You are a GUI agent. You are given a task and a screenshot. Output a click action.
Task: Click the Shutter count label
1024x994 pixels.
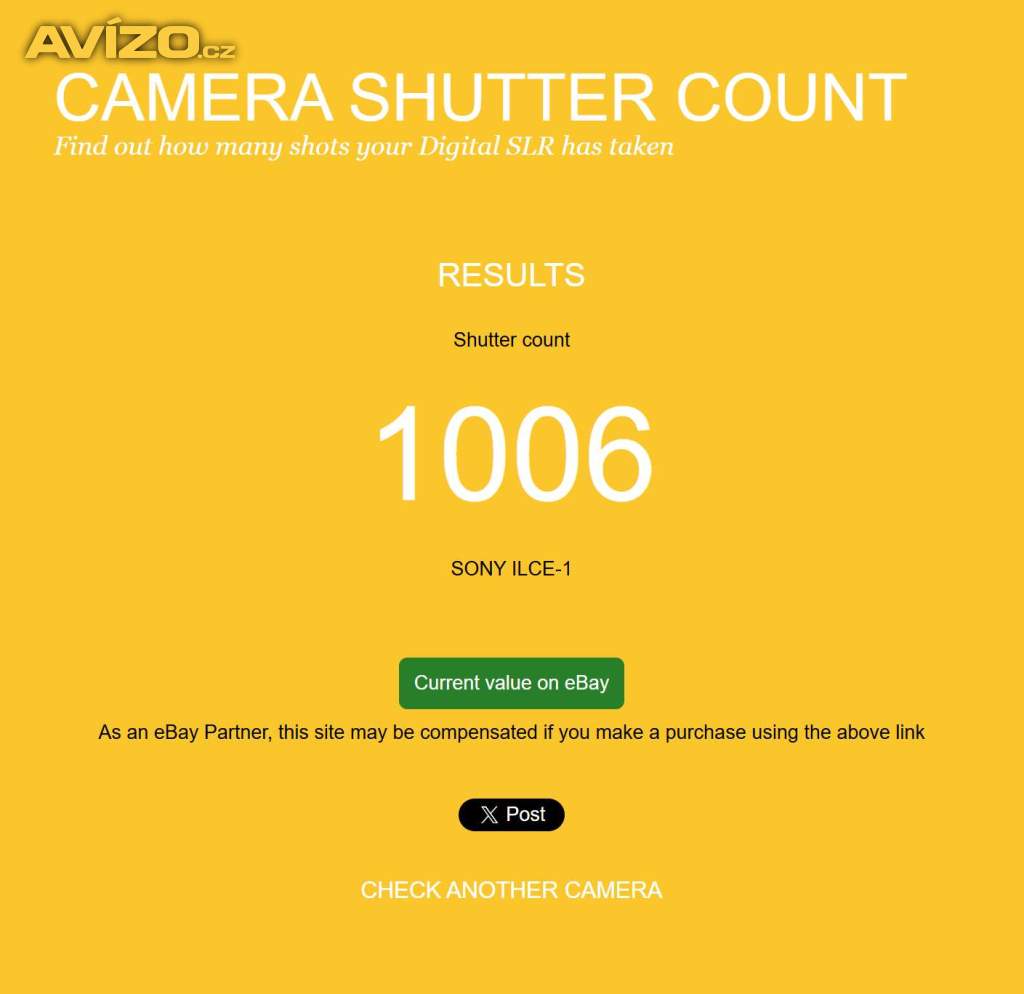click(511, 340)
